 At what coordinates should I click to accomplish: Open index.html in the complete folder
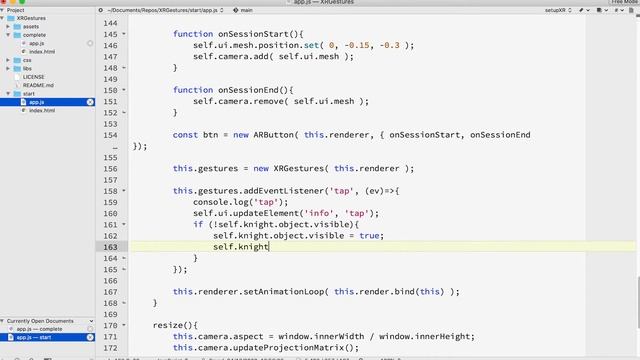42,52
